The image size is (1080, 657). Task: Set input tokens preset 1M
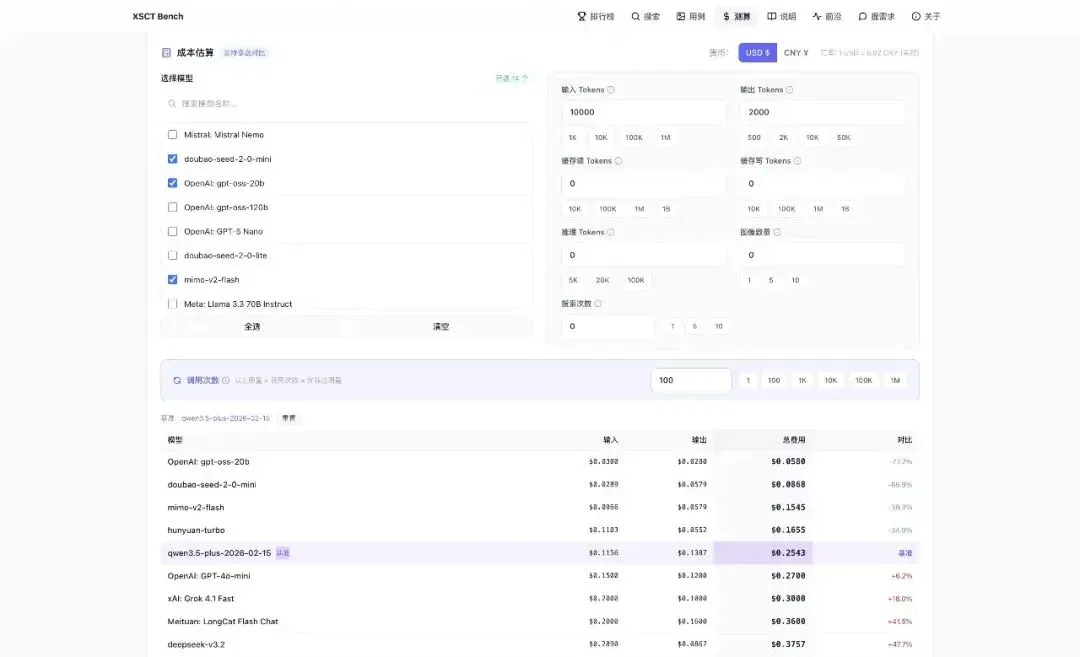[665, 138]
